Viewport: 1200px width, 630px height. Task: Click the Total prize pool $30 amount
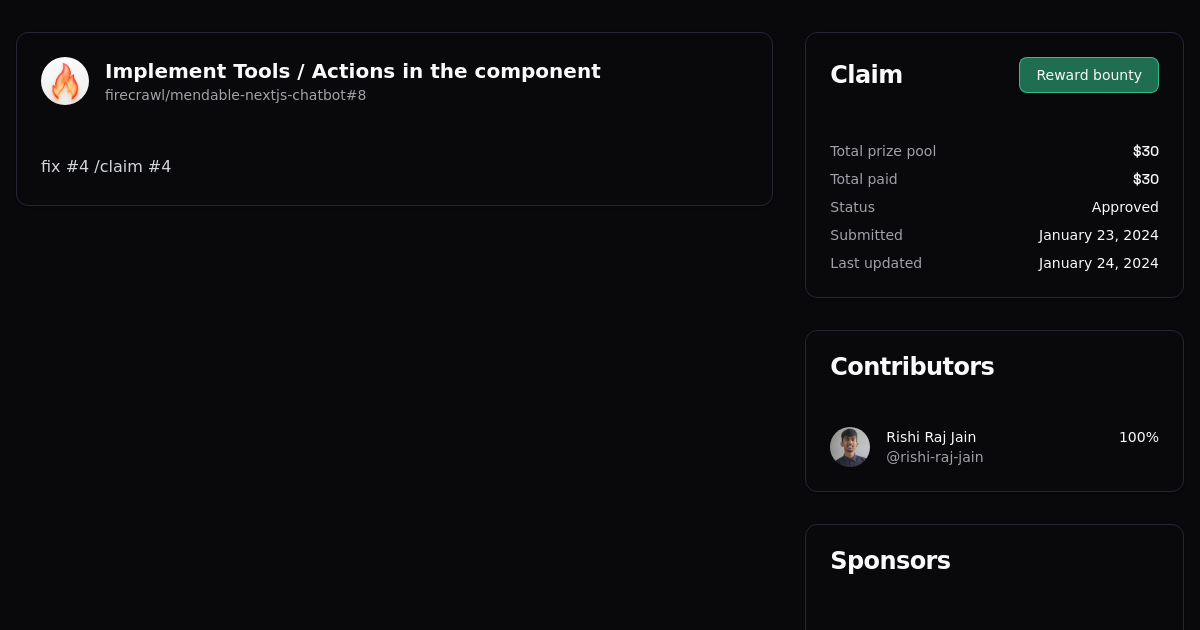1146,151
